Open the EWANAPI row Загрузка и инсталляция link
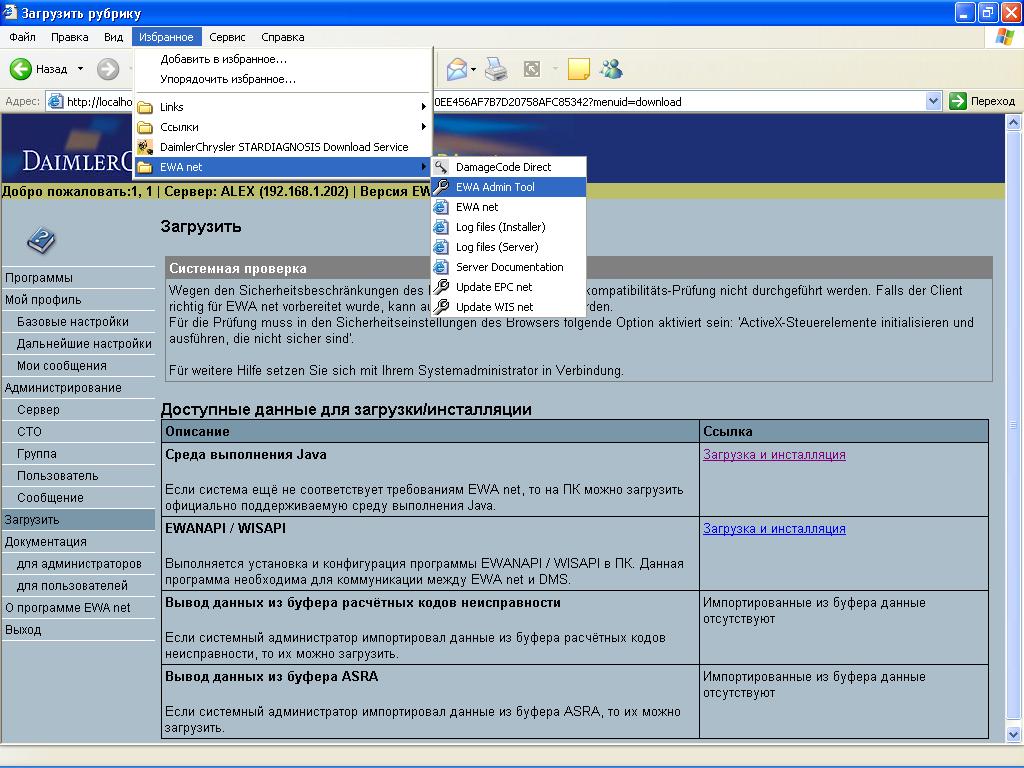The image size is (1024, 768). point(774,528)
